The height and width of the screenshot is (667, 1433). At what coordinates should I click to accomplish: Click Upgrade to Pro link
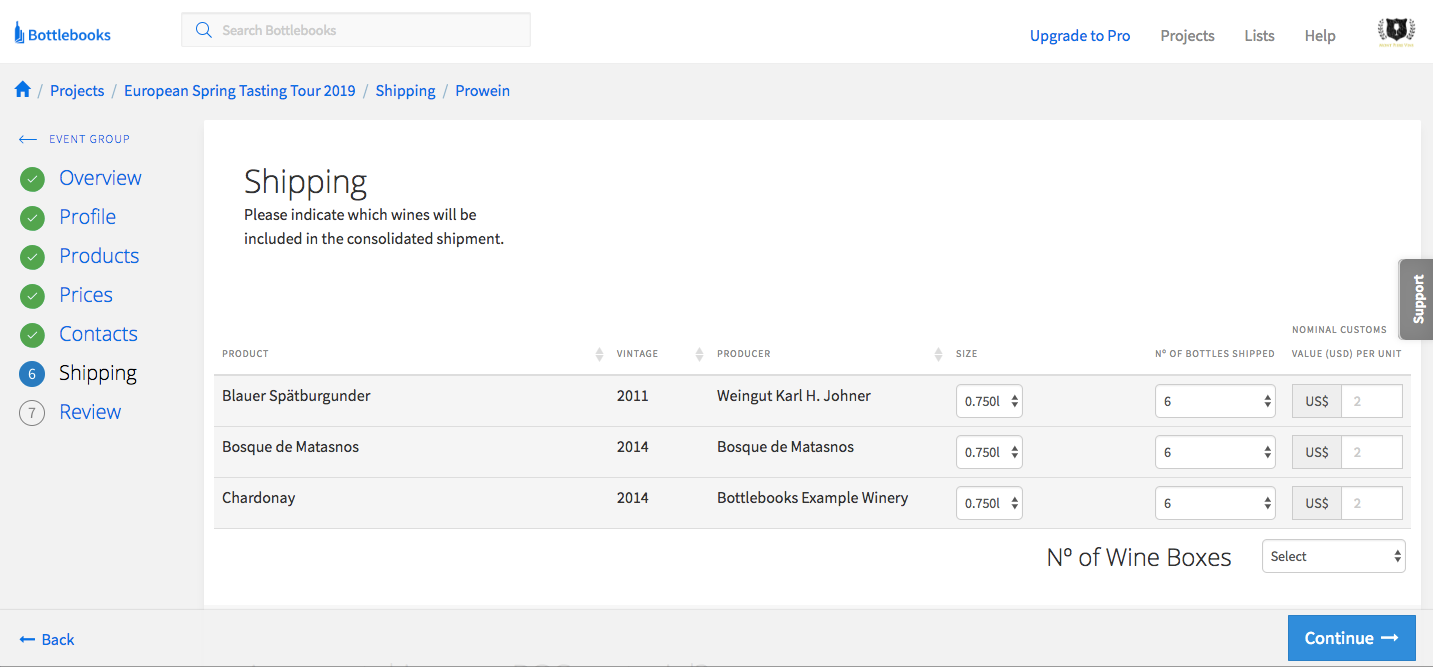tap(1080, 35)
